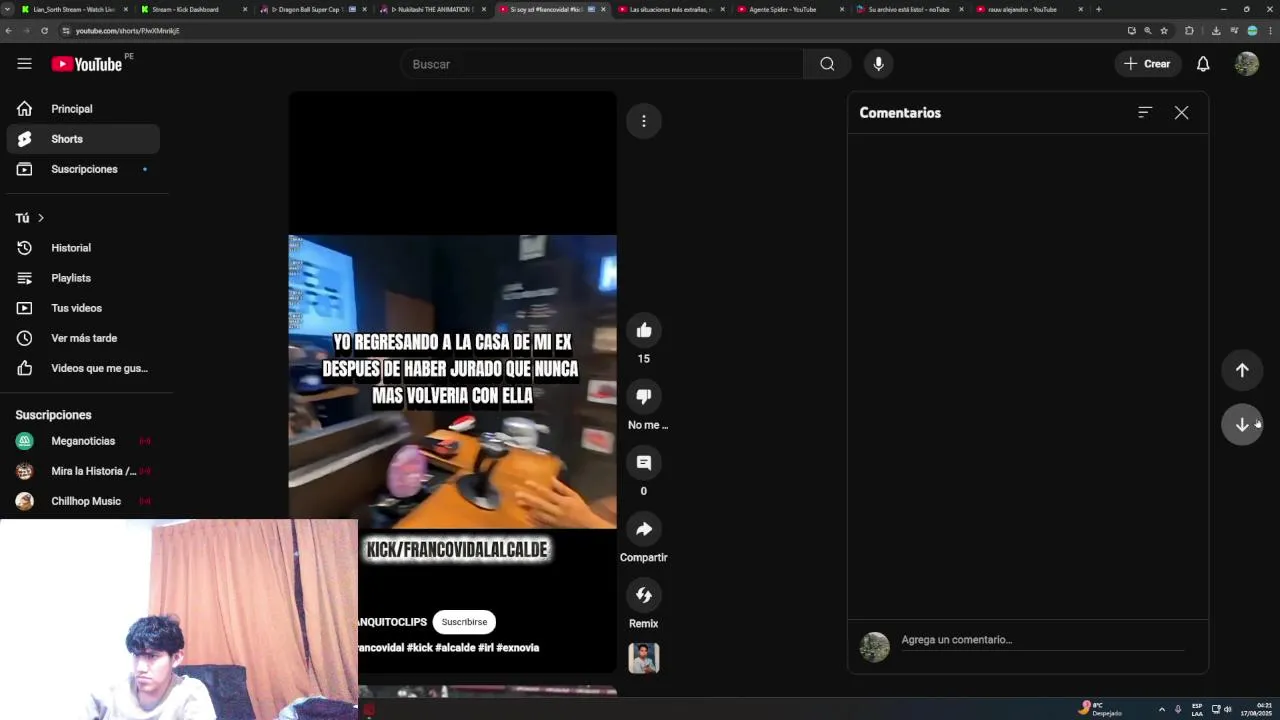The width and height of the screenshot is (1280, 720).
Task: Open Meganoticias channel subscription
Action: click(x=83, y=441)
